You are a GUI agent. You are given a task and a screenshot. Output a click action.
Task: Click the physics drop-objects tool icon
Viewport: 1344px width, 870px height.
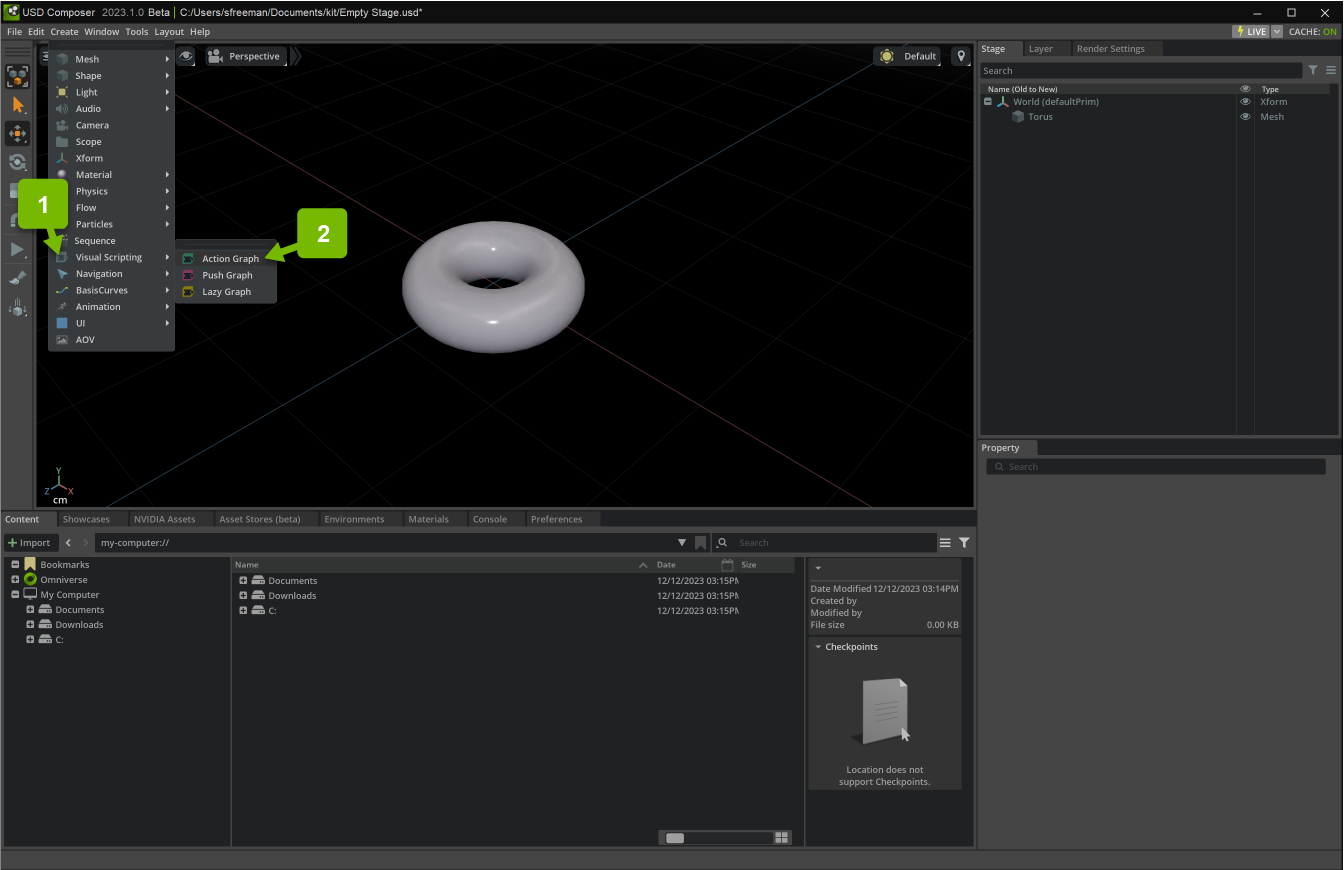(18, 308)
